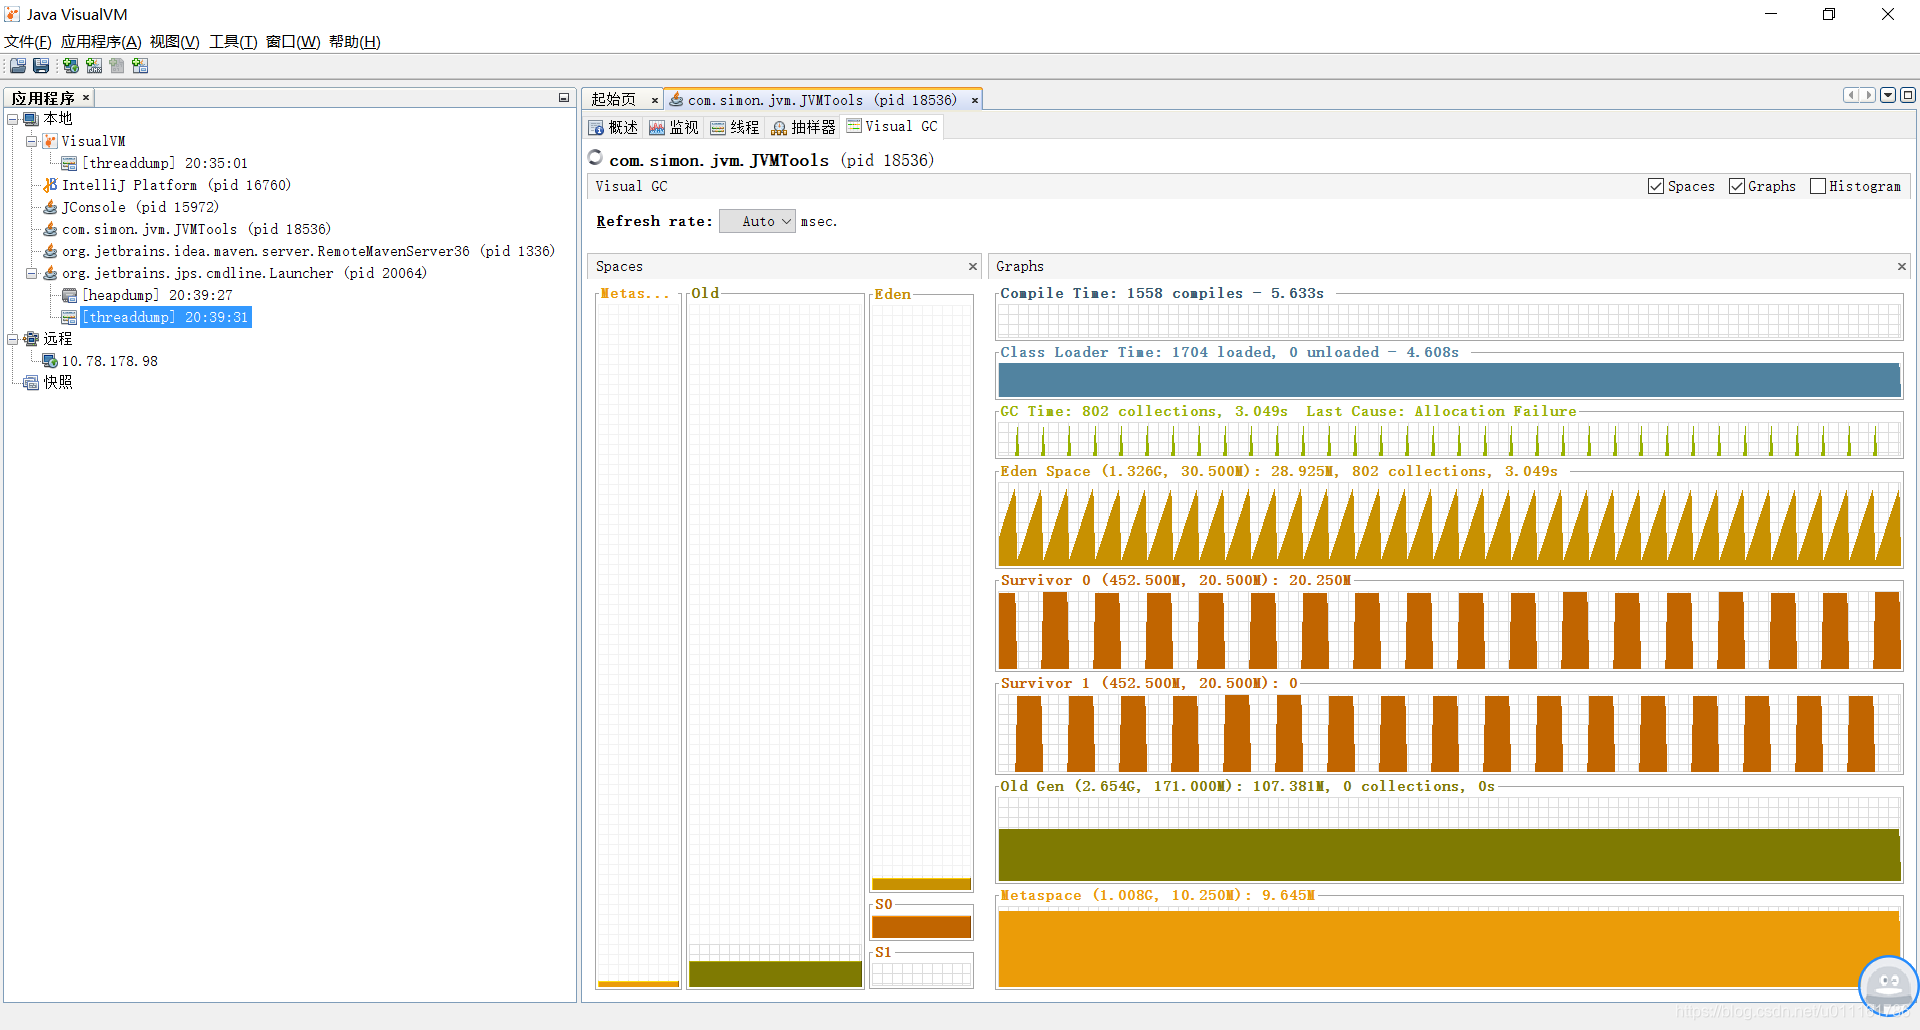Enable the Histogram checkbox
Screen dimensions: 1920x1030
click(x=1818, y=186)
